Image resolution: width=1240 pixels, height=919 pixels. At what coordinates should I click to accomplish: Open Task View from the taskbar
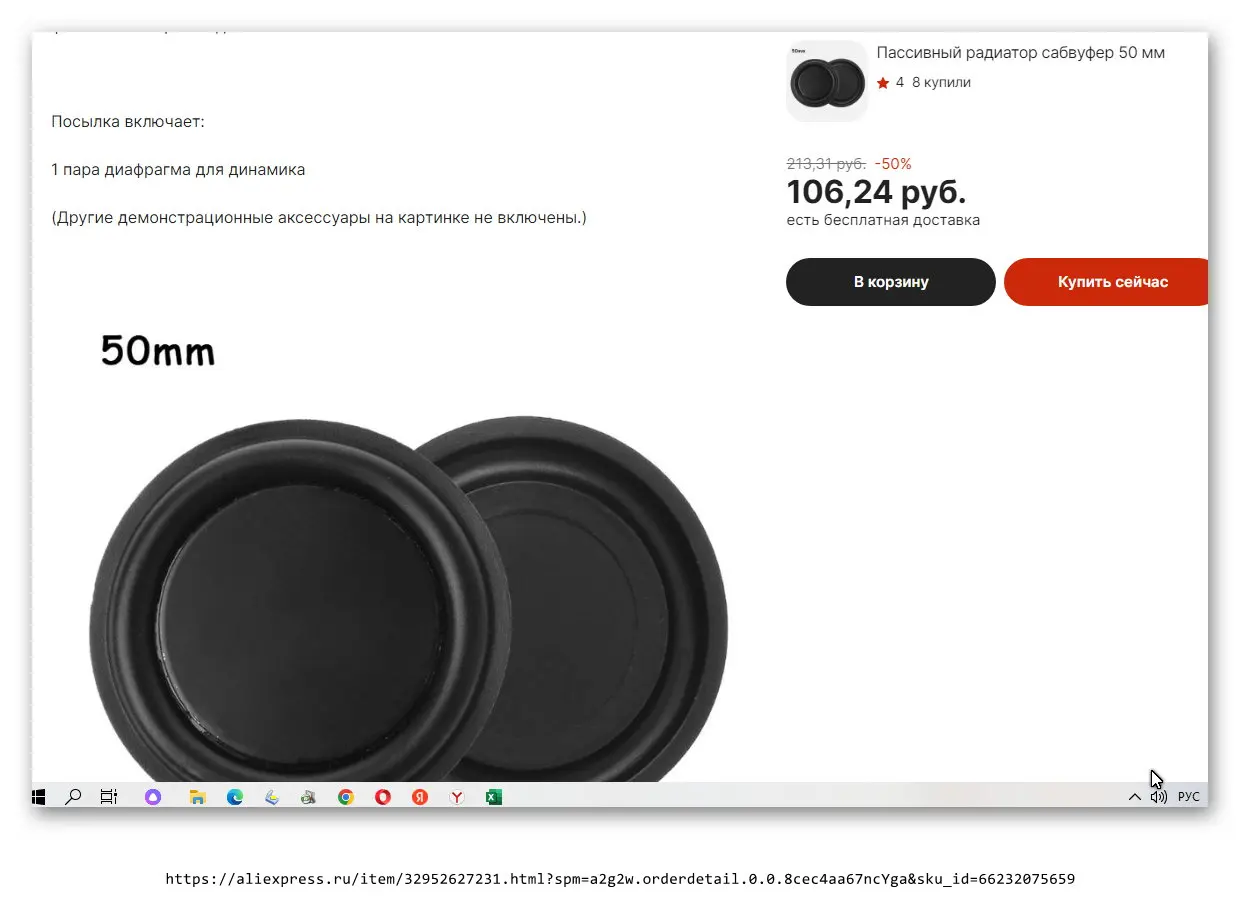(x=108, y=797)
